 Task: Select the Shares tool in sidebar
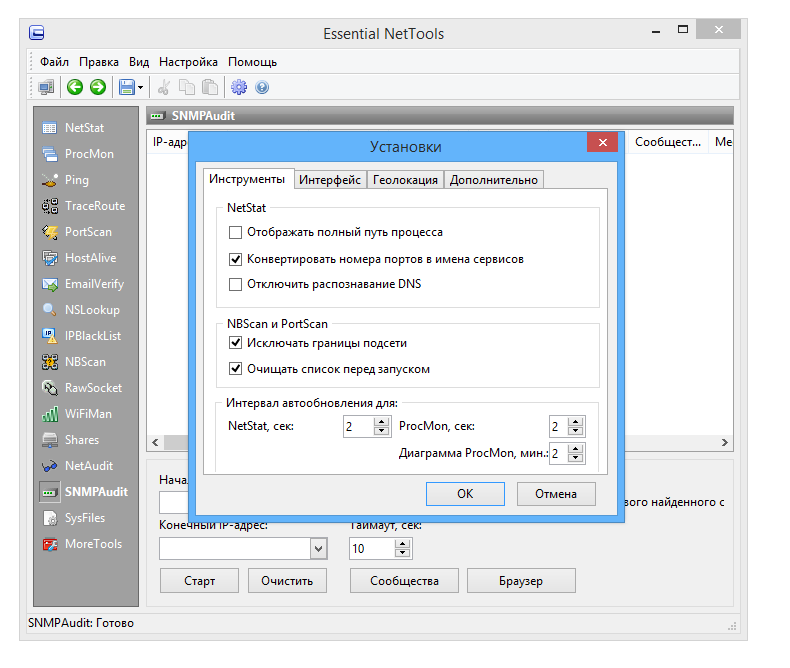[71, 440]
